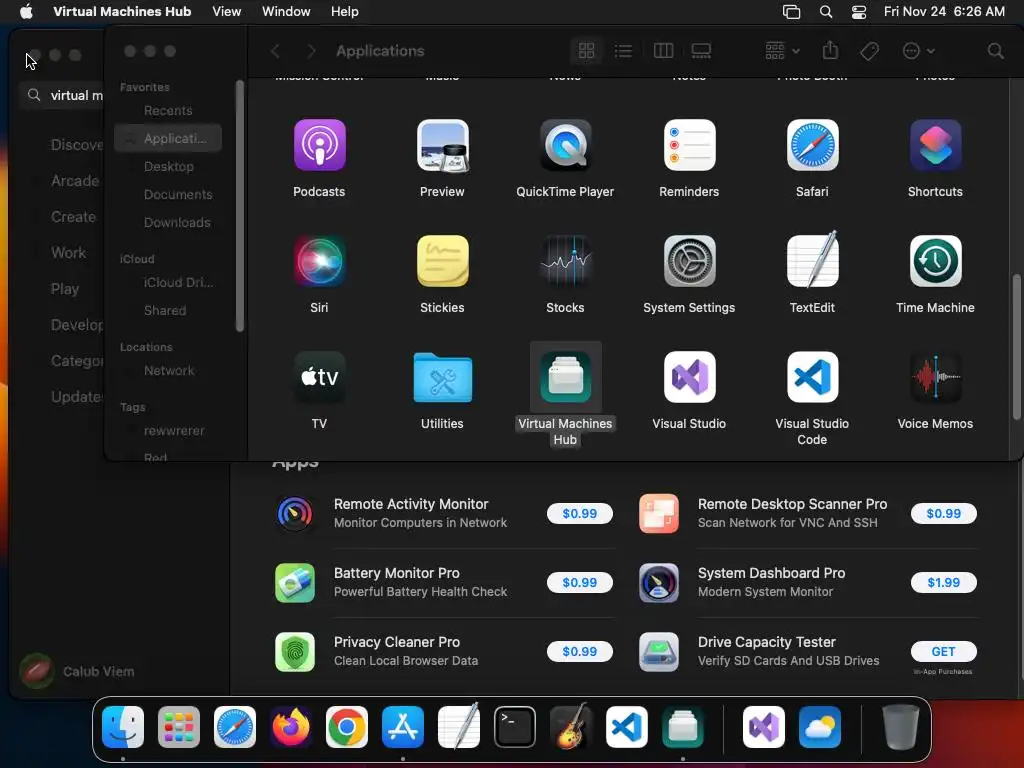Open the Window menu
The height and width of the screenshot is (768, 1024).
click(x=286, y=12)
